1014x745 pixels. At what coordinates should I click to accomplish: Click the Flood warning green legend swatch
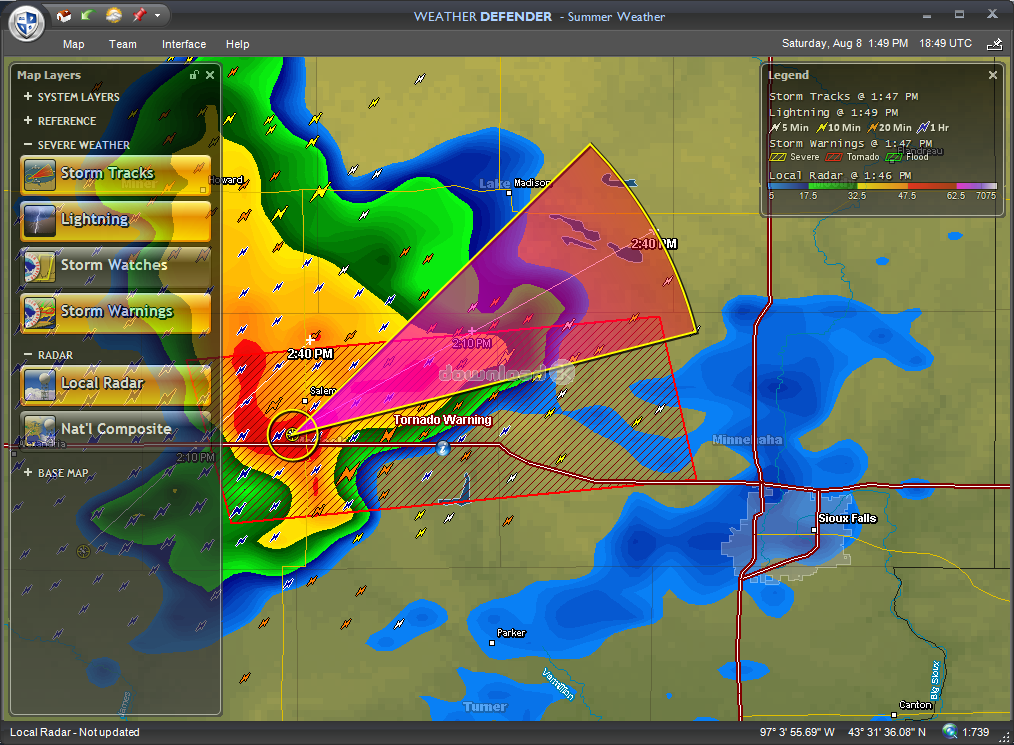(x=894, y=157)
